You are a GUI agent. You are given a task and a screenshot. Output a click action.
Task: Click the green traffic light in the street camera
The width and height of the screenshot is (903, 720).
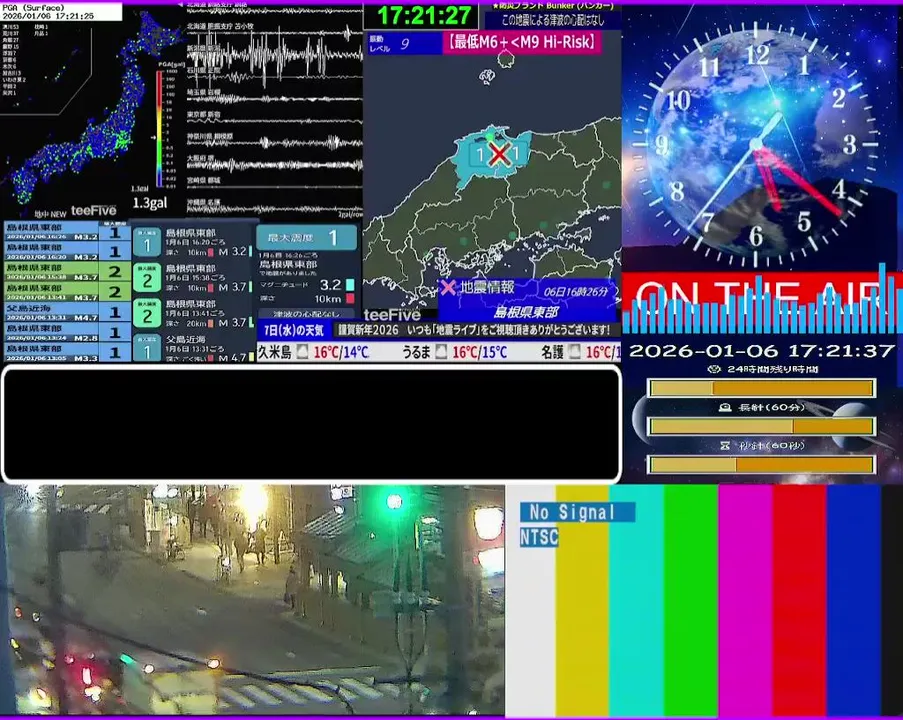394,501
